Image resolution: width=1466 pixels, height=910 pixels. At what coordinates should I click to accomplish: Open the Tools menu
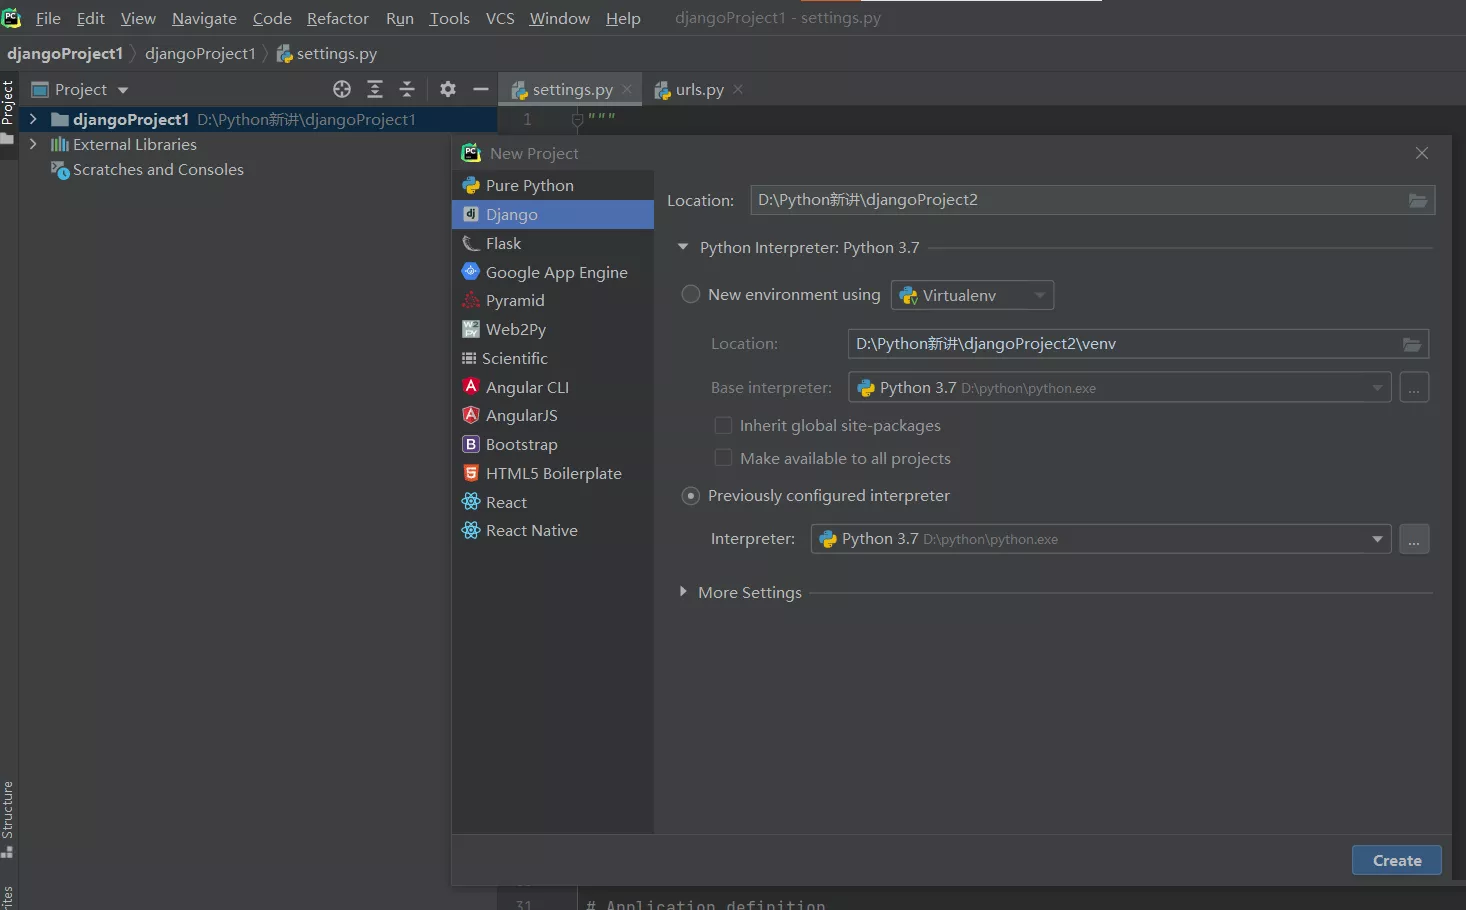pyautogui.click(x=449, y=18)
